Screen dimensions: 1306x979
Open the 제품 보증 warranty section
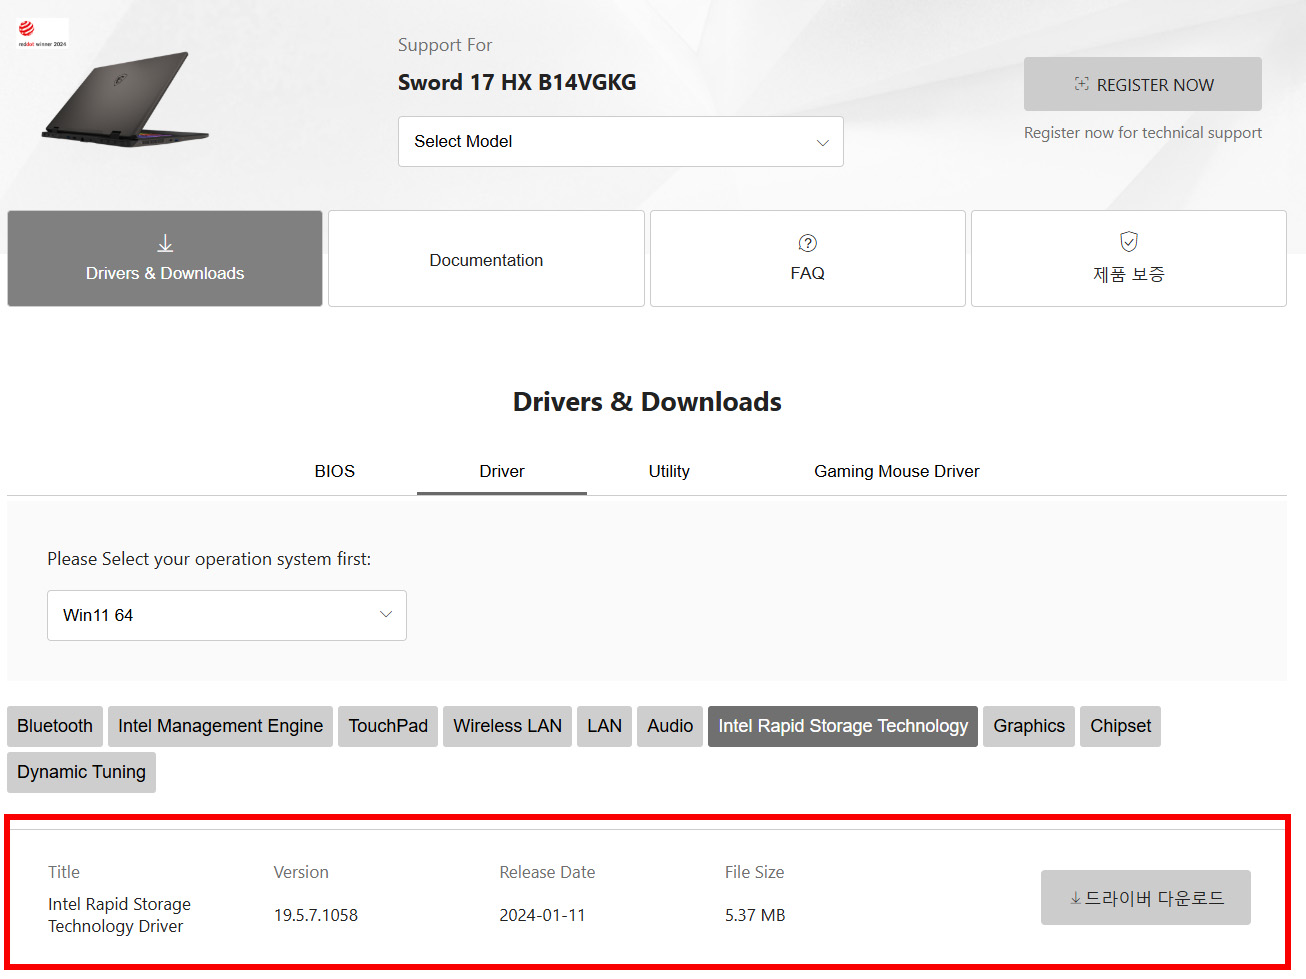[x=1128, y=258]
